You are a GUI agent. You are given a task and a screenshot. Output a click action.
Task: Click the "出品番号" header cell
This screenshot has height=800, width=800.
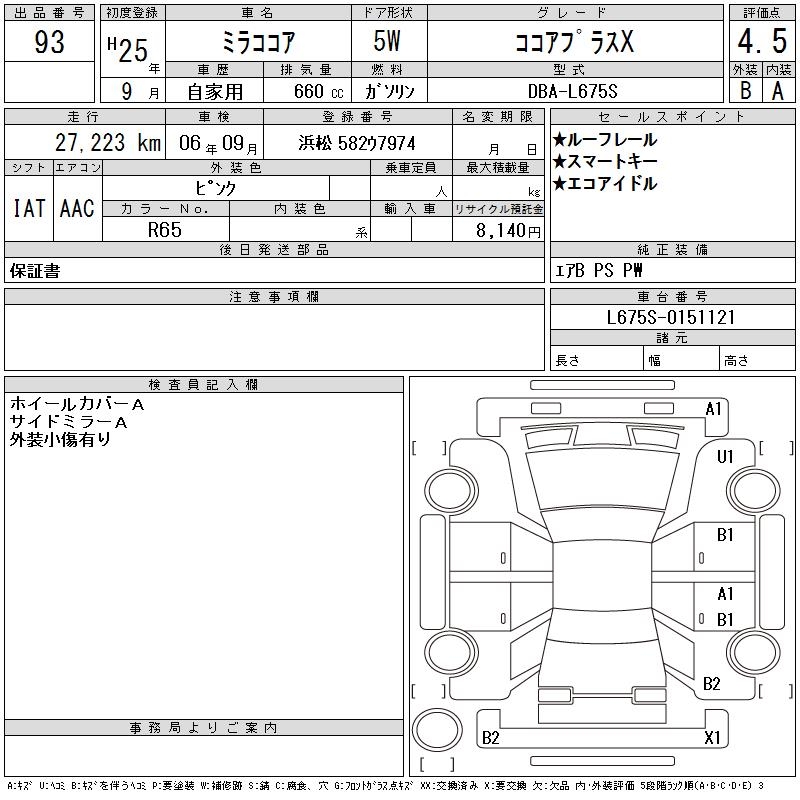point(49,13)
